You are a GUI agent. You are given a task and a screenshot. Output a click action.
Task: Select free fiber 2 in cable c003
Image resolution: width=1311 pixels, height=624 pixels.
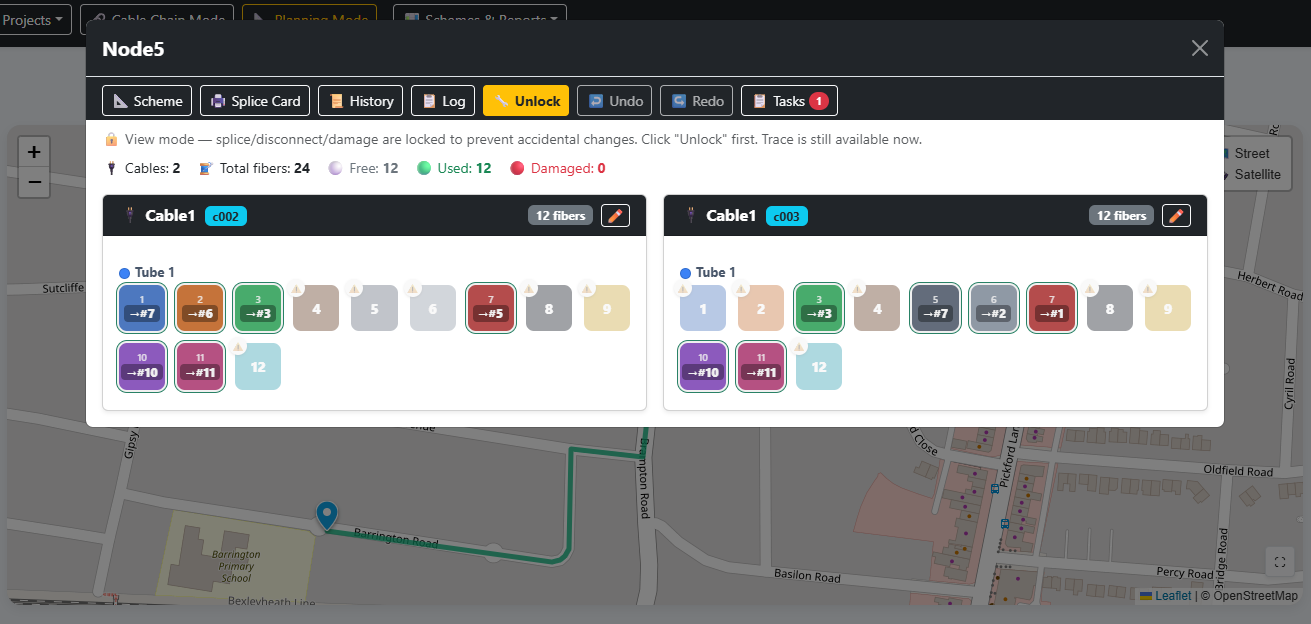tap(761, 308)
